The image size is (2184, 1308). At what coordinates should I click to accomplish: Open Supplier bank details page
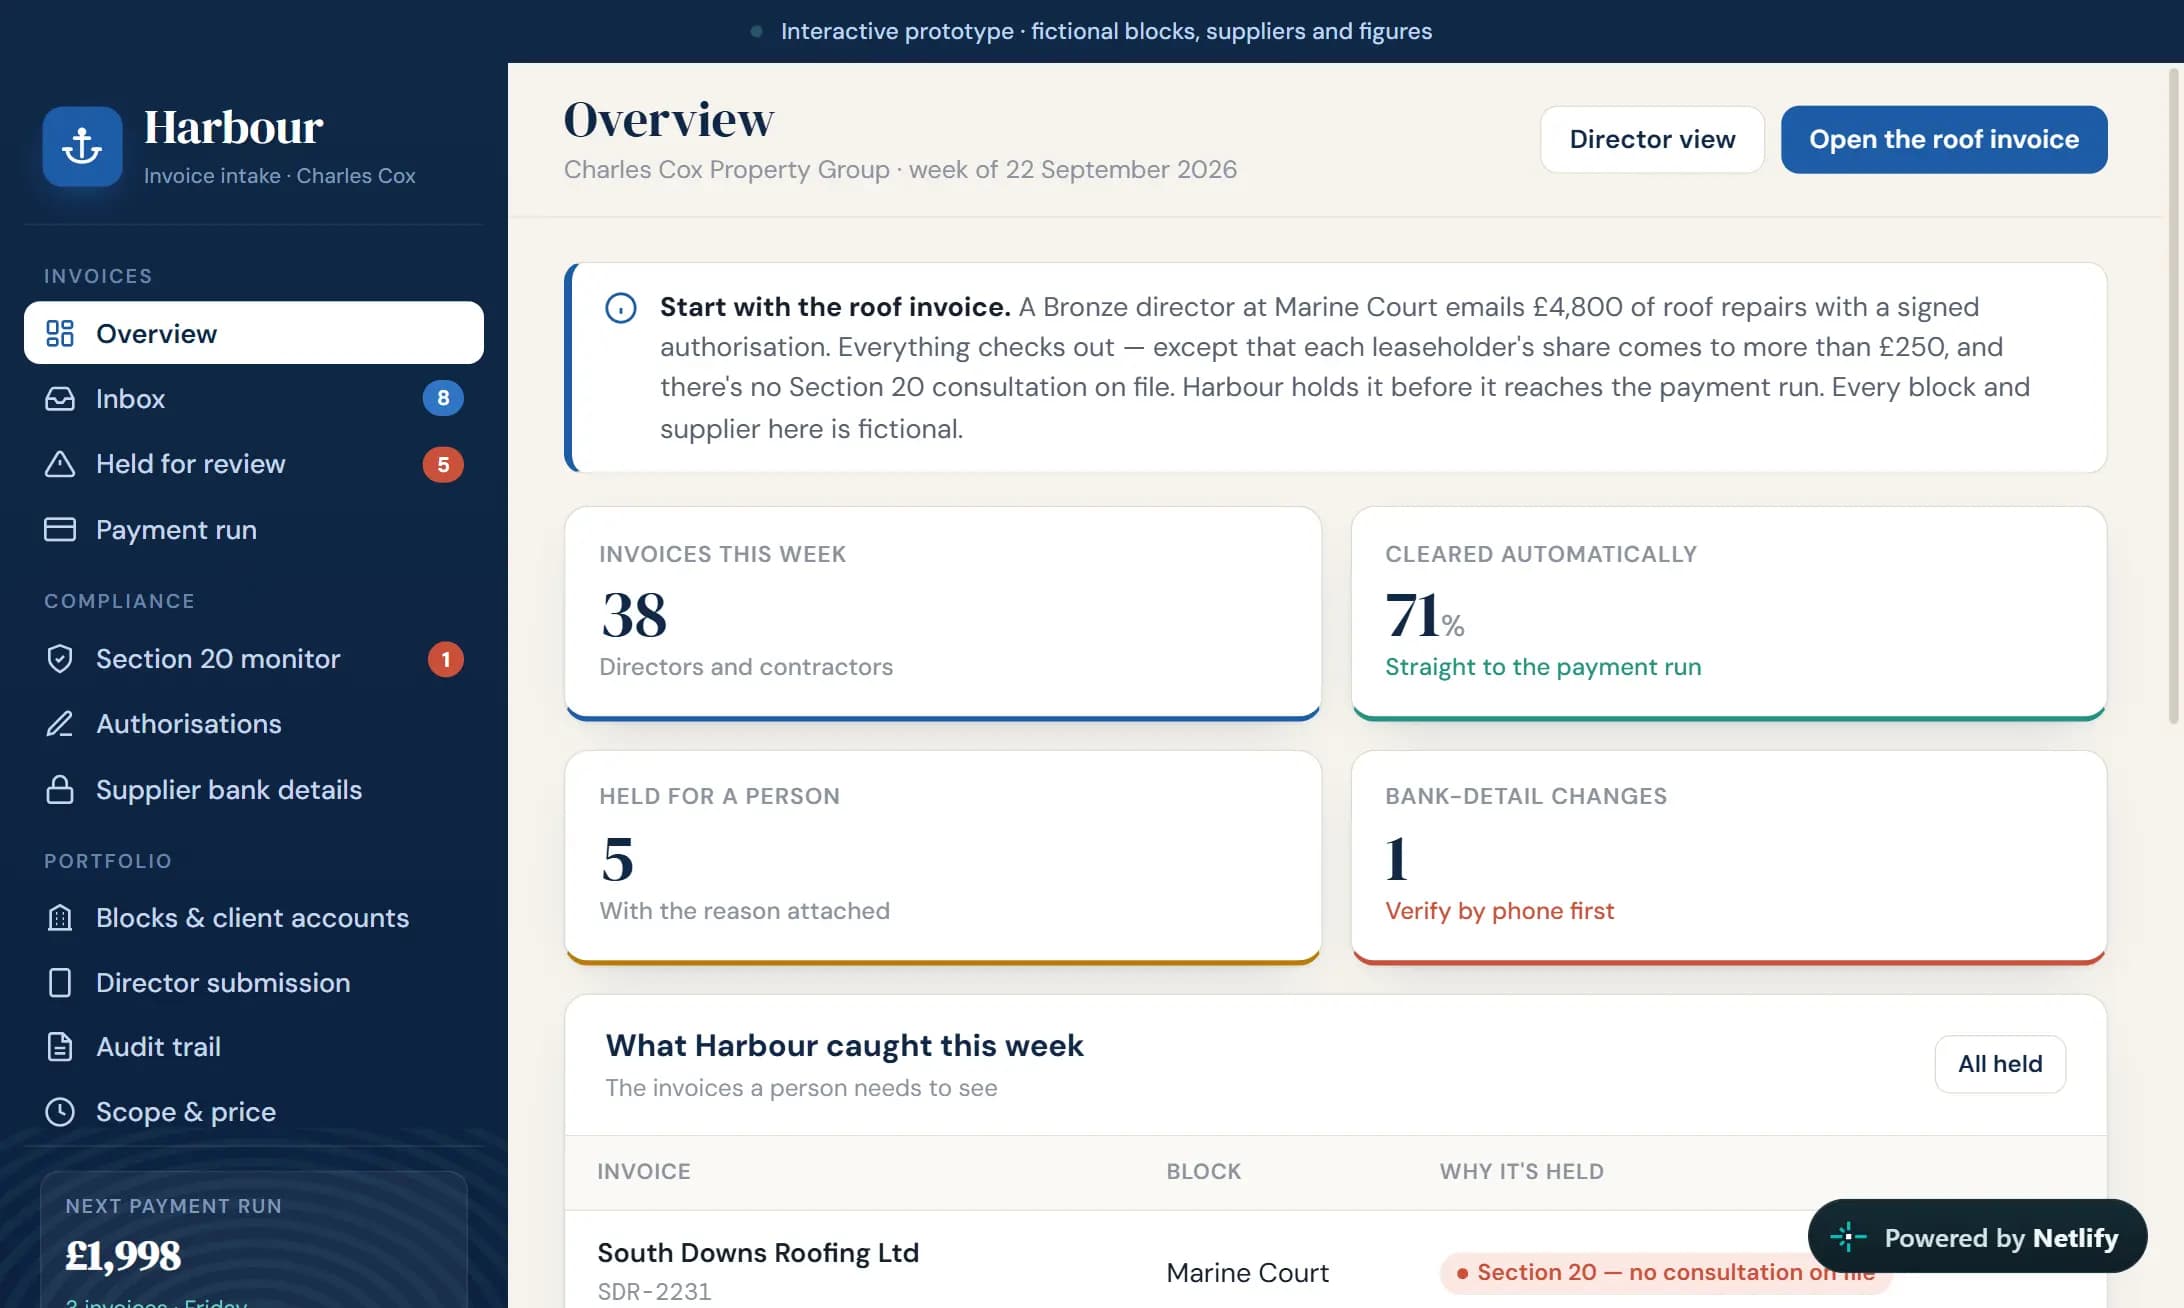(x=254, y=789)
